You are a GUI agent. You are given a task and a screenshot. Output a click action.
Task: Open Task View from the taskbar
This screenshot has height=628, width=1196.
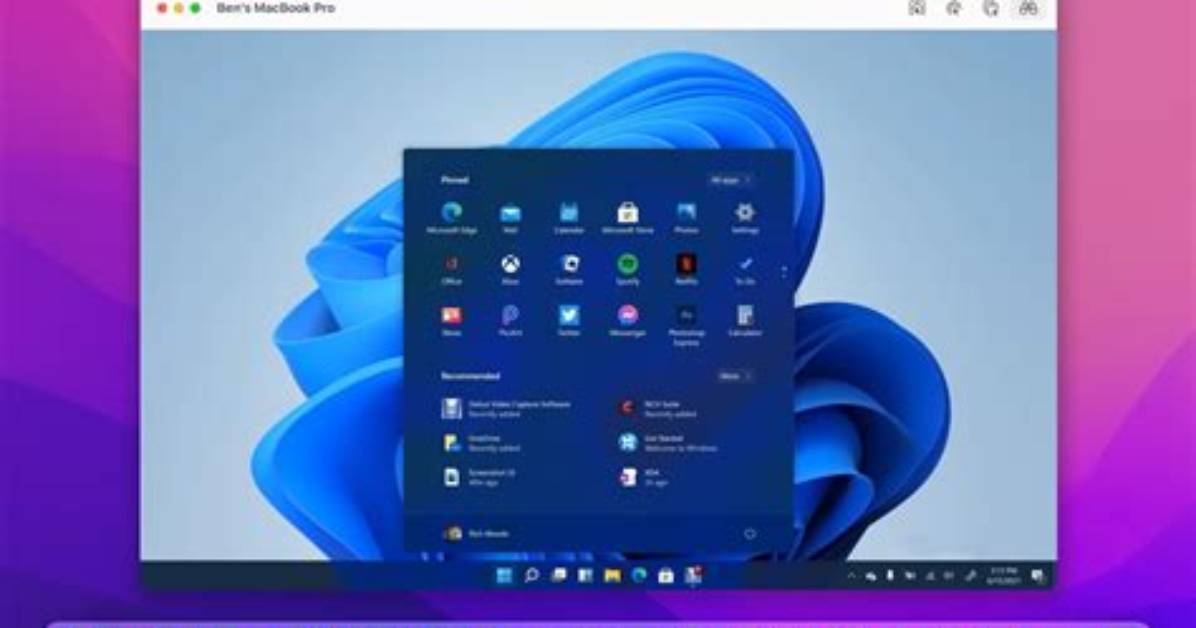(x=558, y=575)
